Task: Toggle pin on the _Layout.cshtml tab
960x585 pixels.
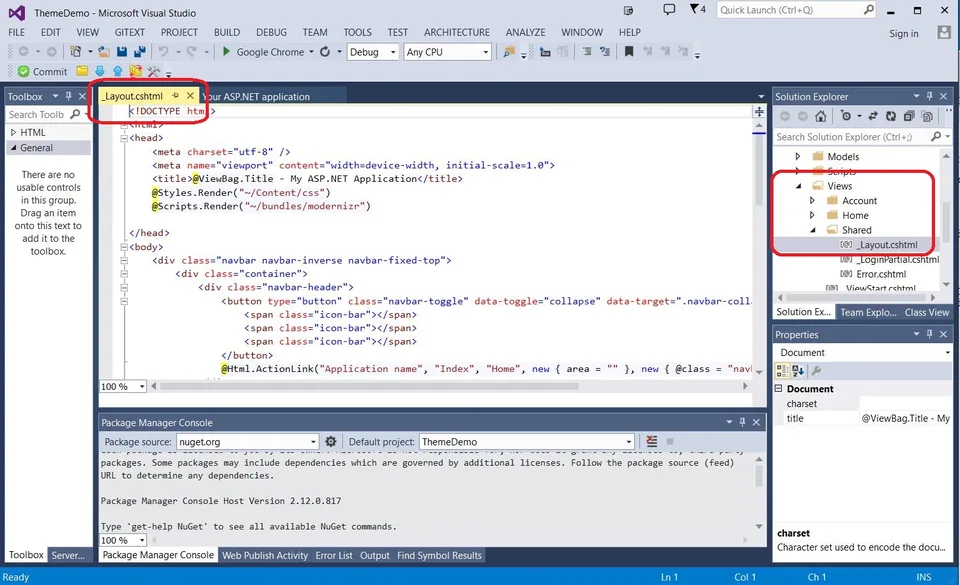Action: click(176, 95)
